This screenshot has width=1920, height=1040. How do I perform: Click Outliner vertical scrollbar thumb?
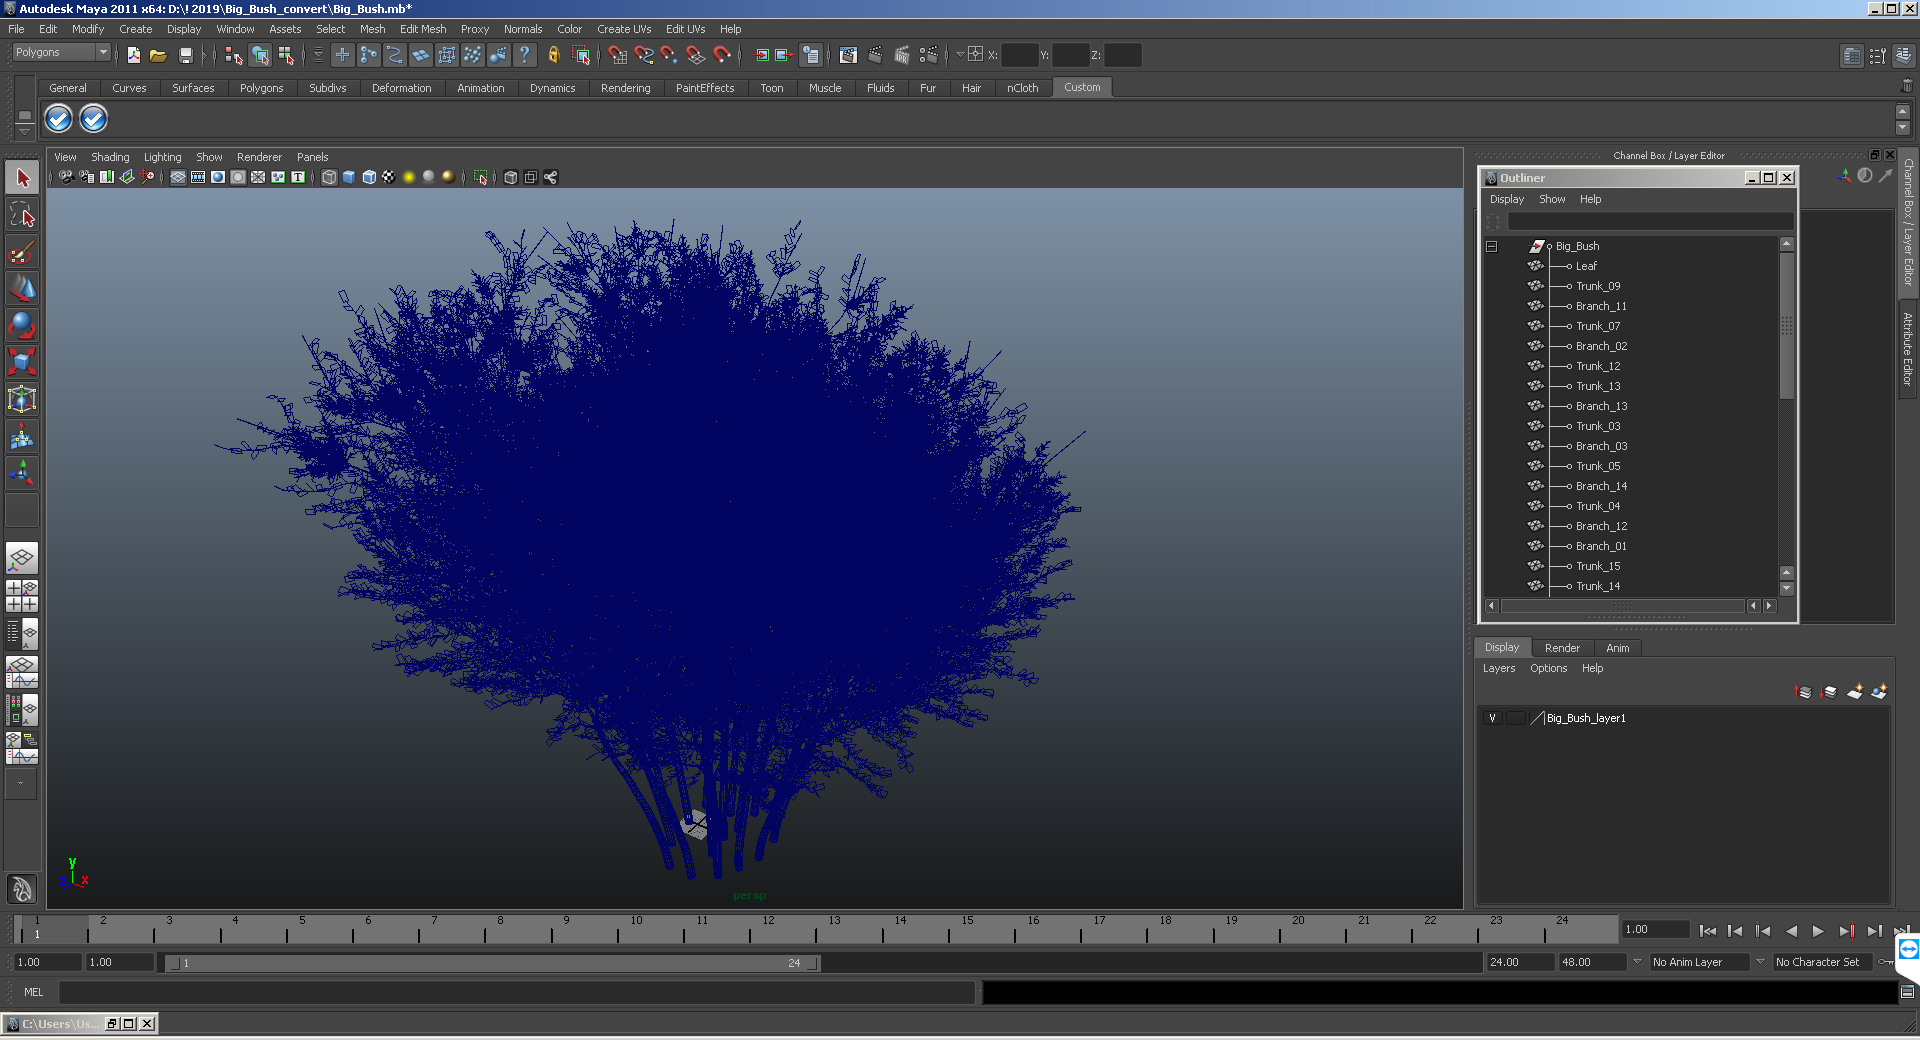(x=1787, y=326)
